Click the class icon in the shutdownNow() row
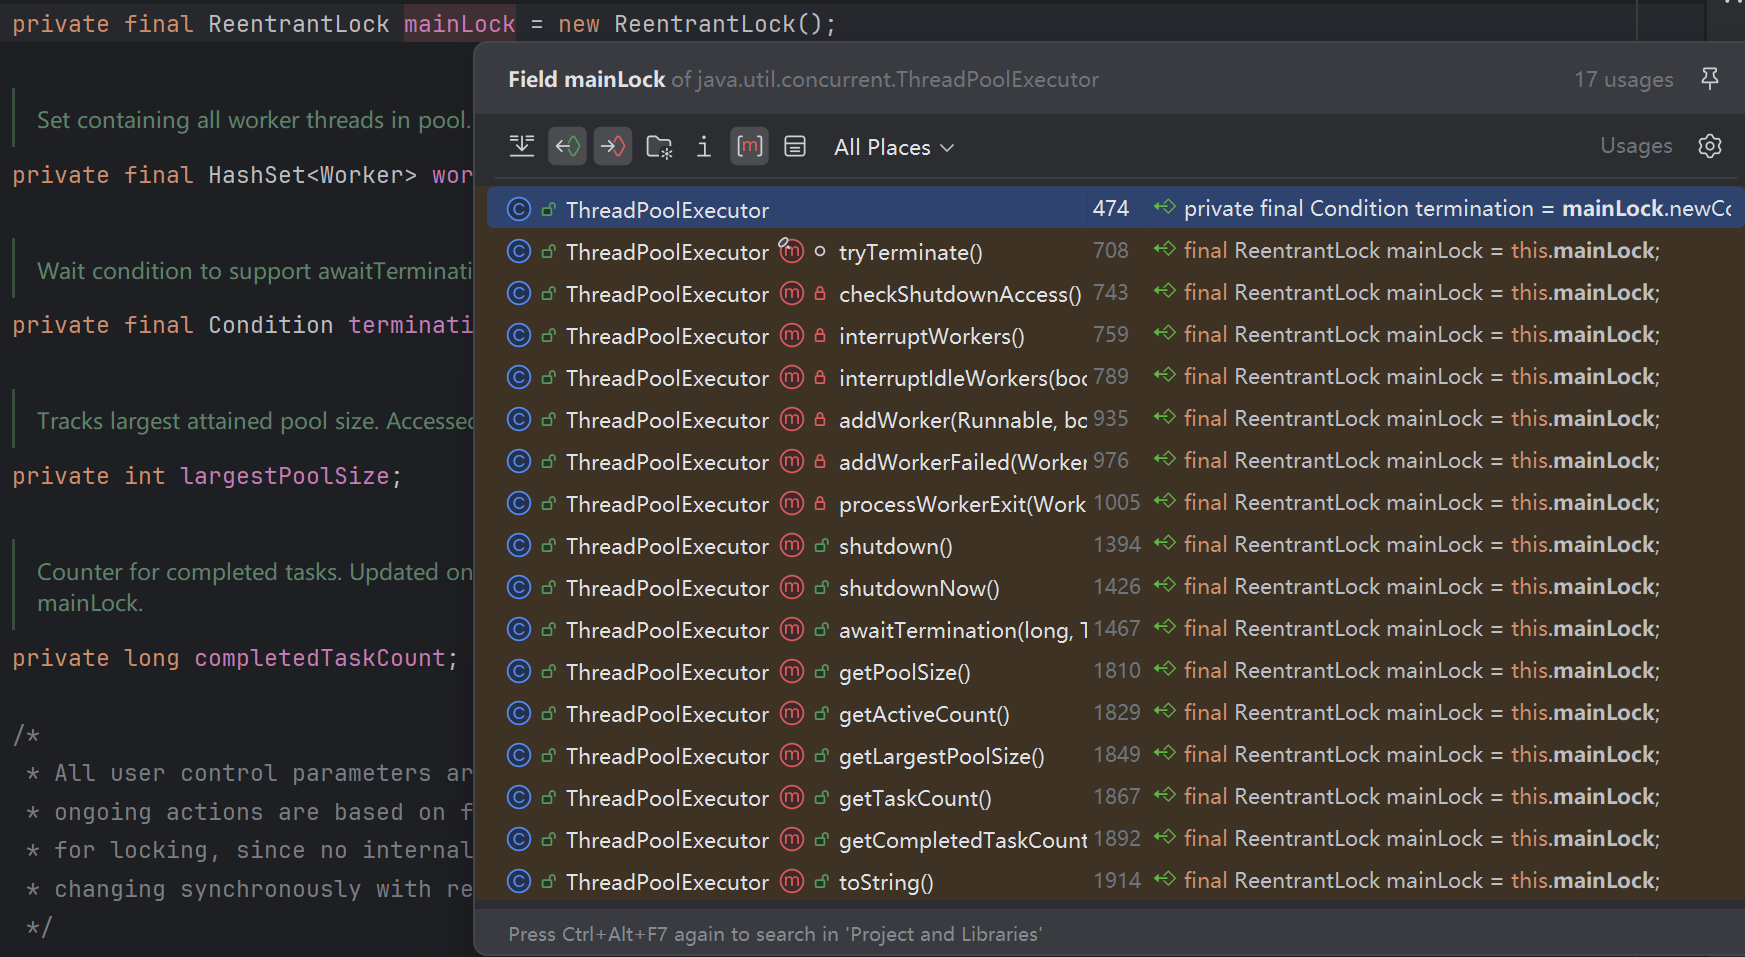The height and width of the screenshot is (957, 1745). pyautogui.click(x=518, y=587)
